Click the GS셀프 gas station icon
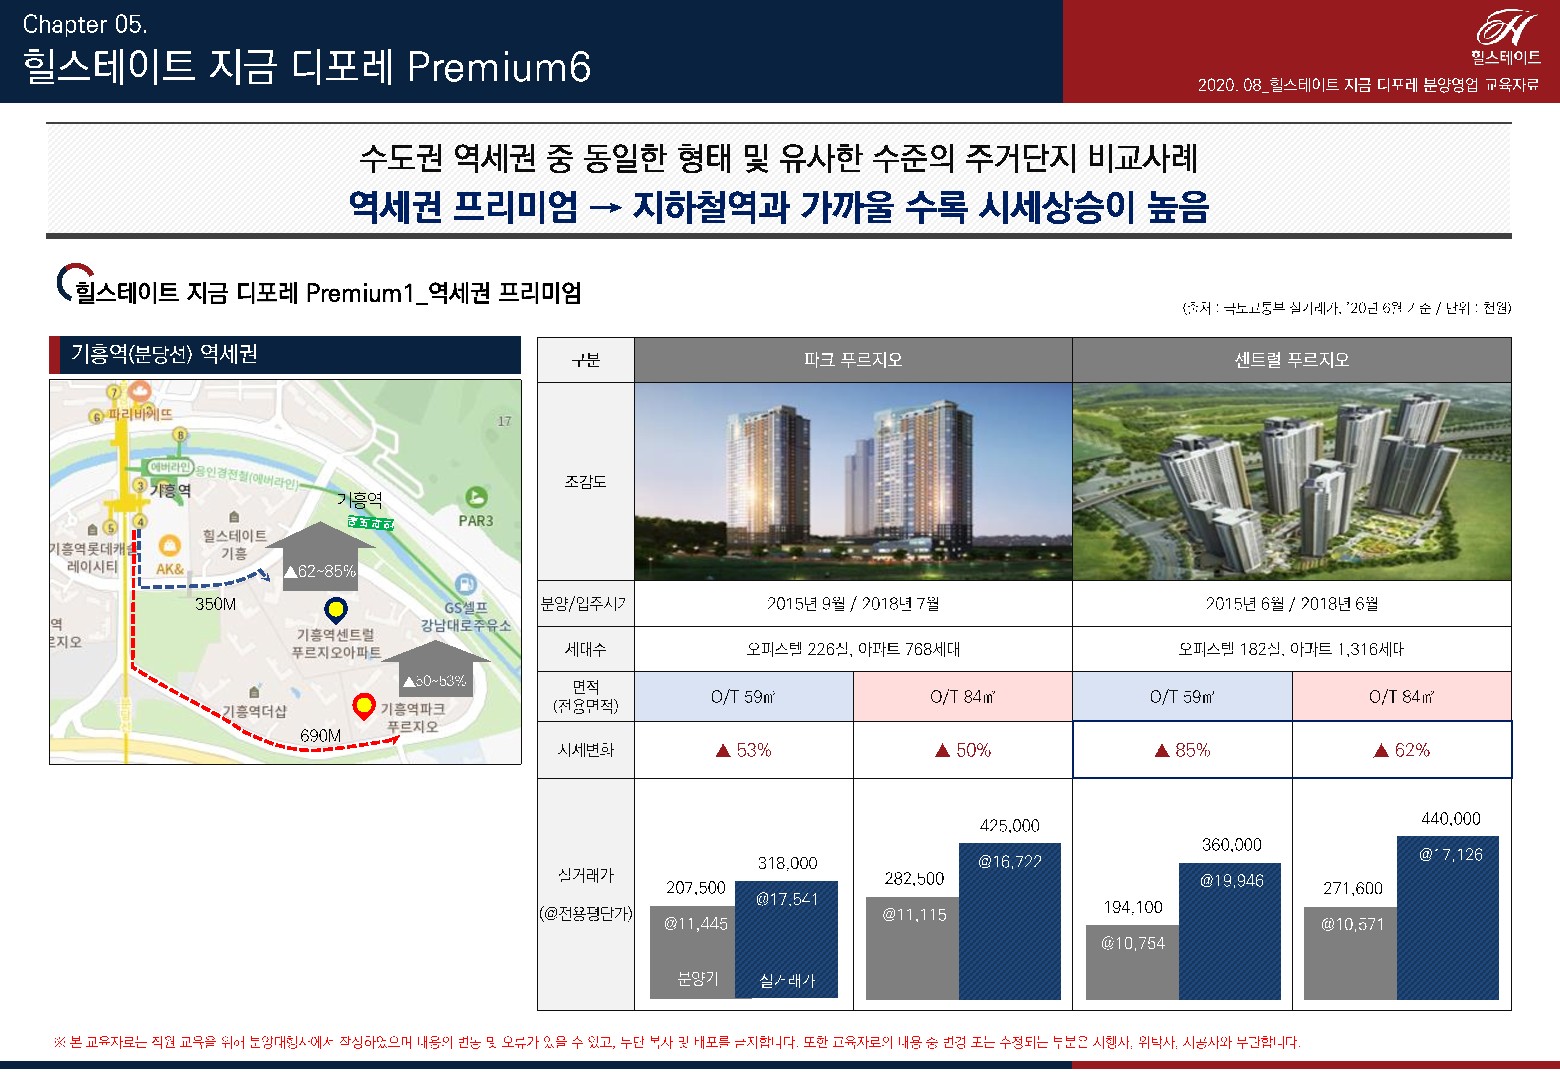The image size is (1560, 1080). coord(465,585)
